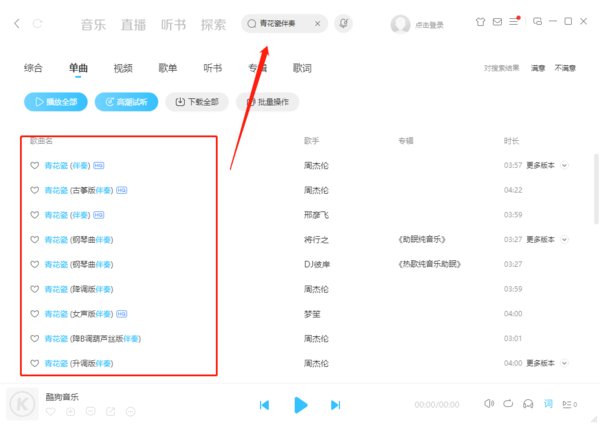Open song 青花瓷 (降B调葫芦丝版伴奏)

click(x=93, y=339)
